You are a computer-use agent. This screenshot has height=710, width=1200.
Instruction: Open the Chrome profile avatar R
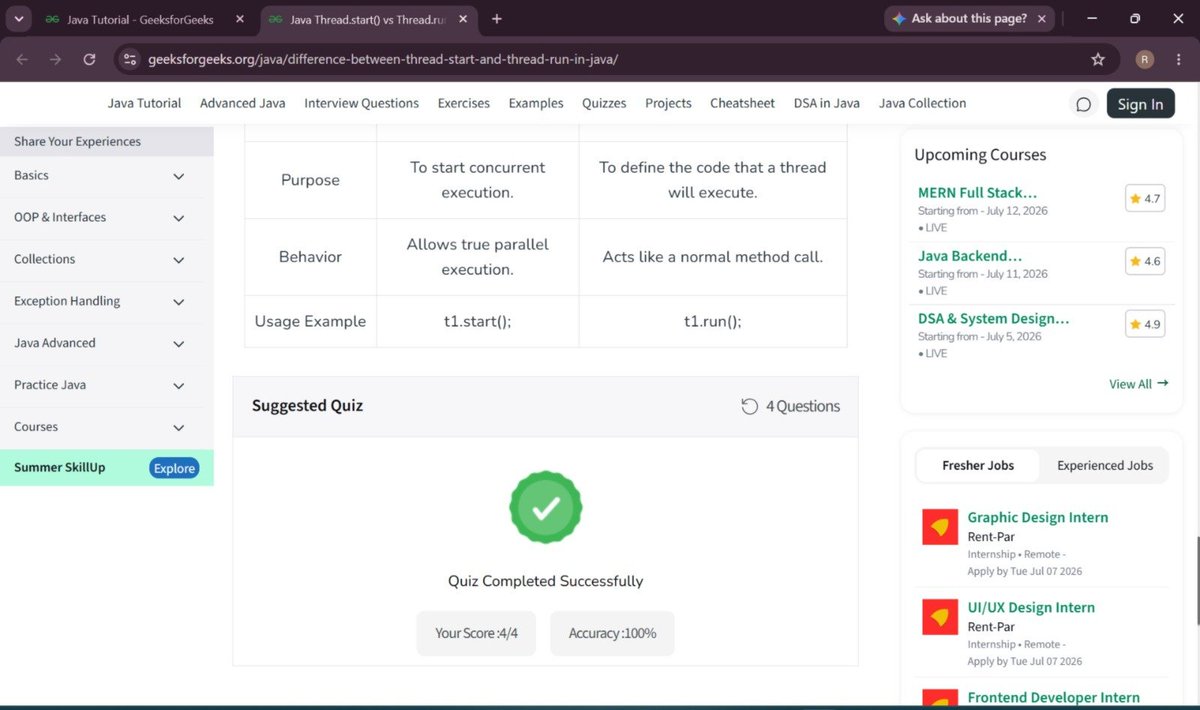point(1145,59)
